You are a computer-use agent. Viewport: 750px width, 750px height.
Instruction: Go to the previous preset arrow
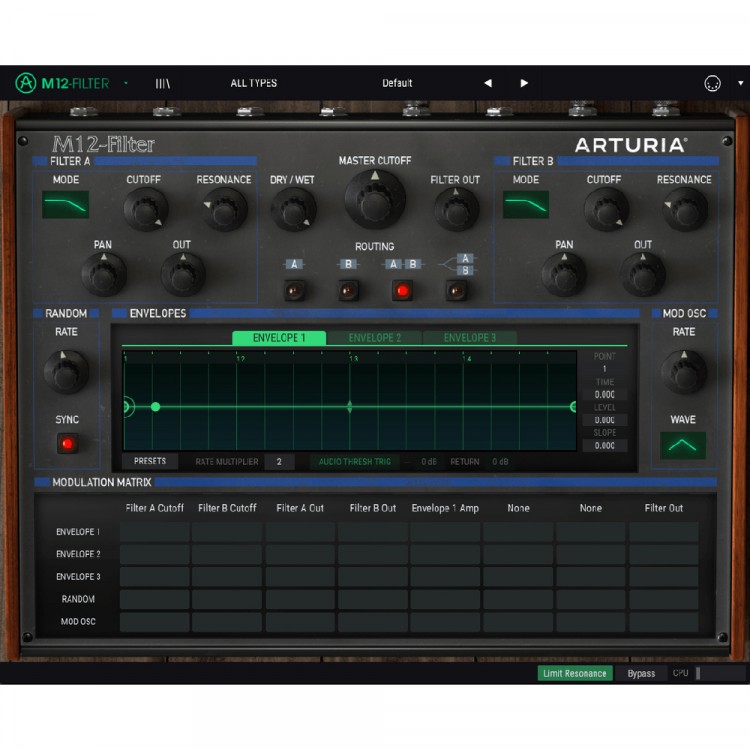(x=488, y=83)
